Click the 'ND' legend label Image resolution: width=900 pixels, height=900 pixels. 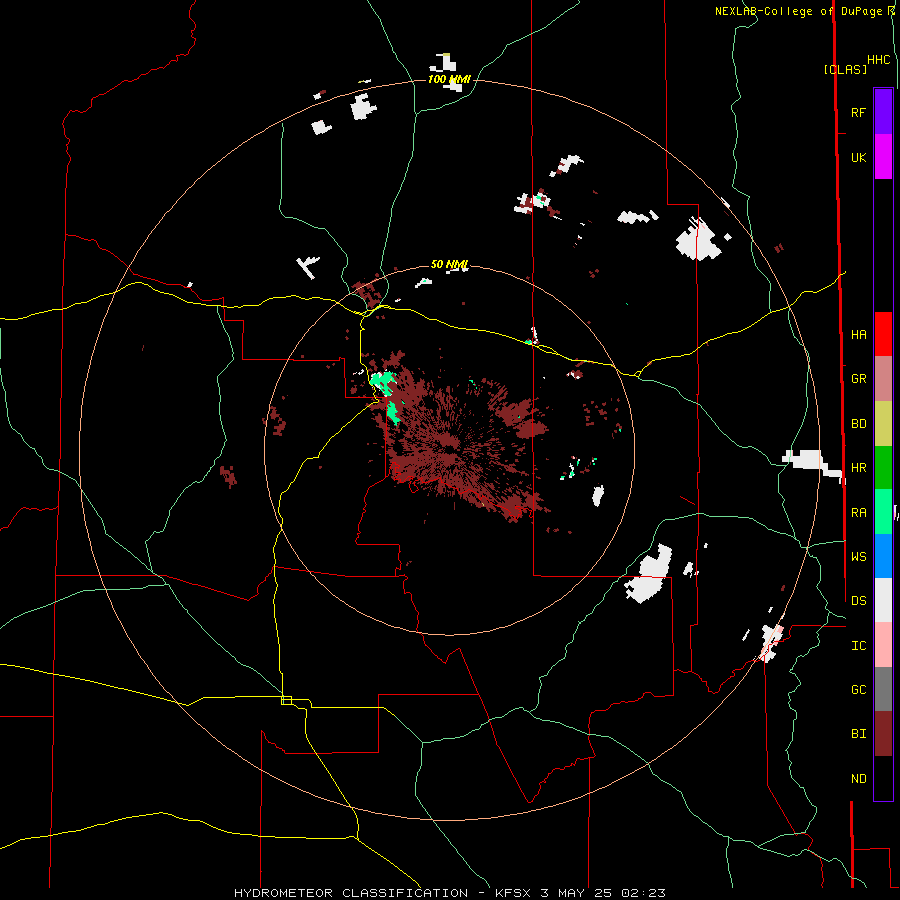pos(858,779)
